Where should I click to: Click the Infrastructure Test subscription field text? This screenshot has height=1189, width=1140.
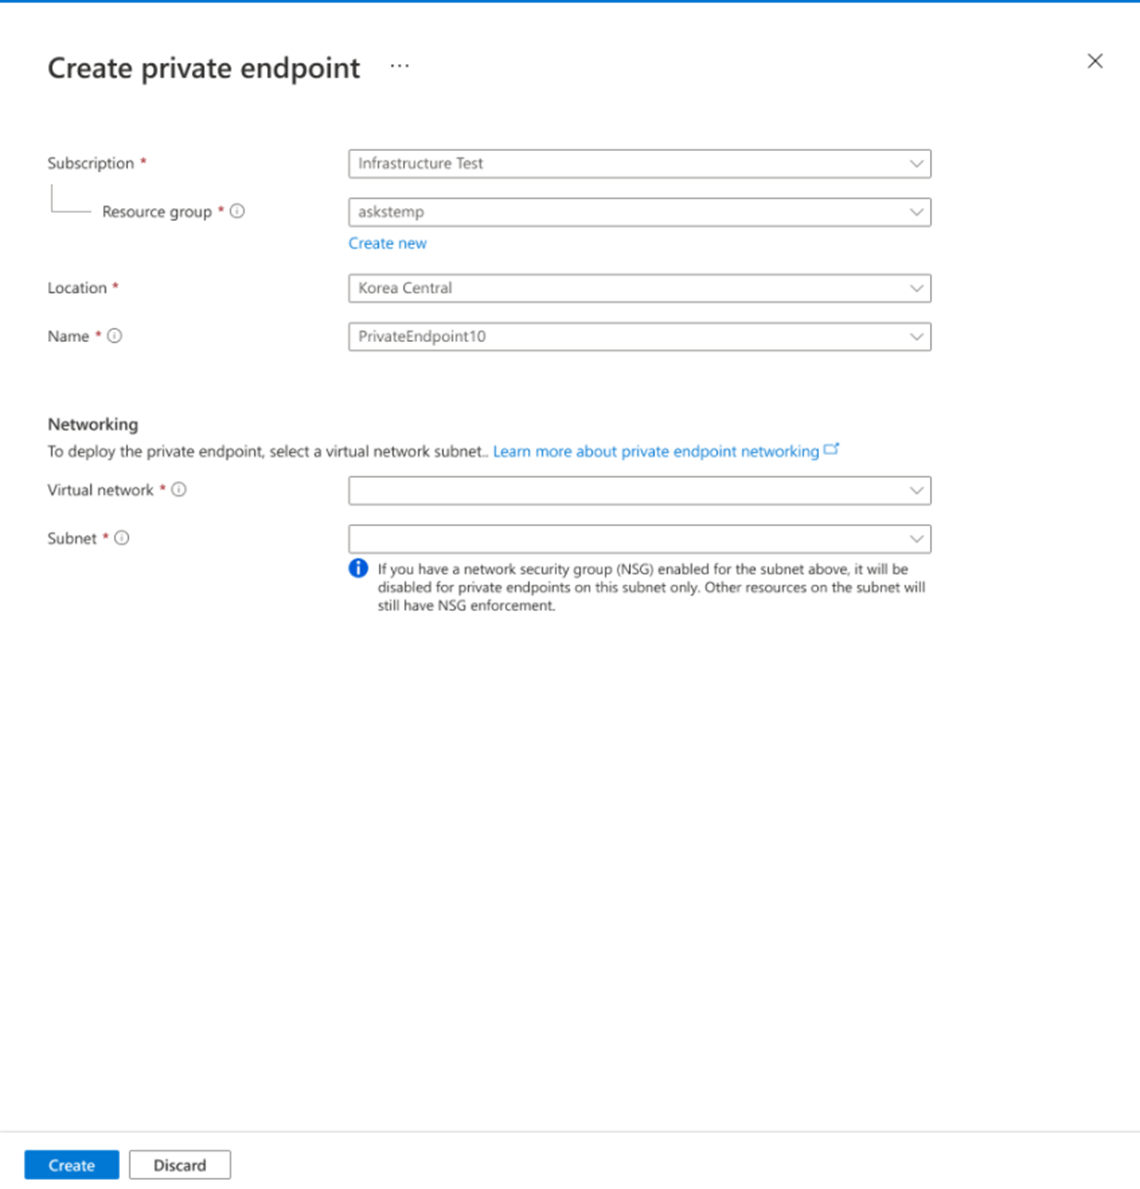[x=420, y=164]
